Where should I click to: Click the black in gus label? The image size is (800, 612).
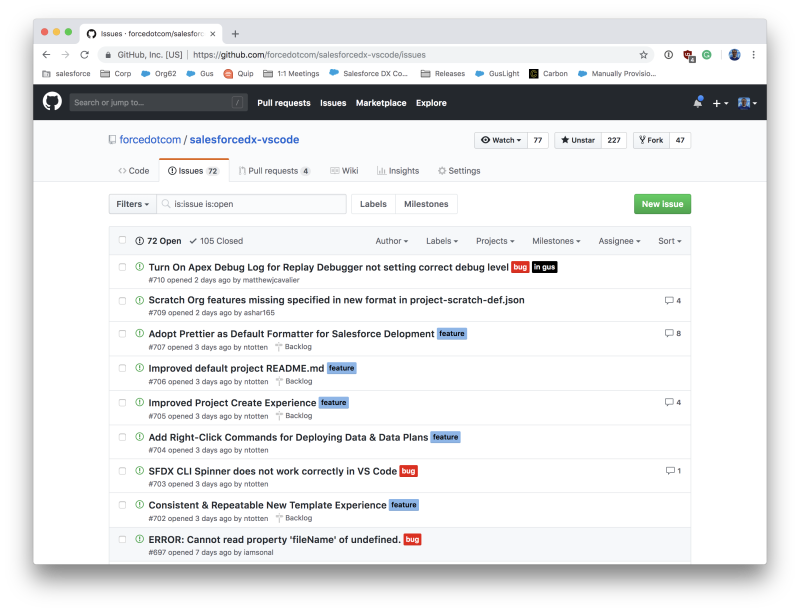click(544, 267)
